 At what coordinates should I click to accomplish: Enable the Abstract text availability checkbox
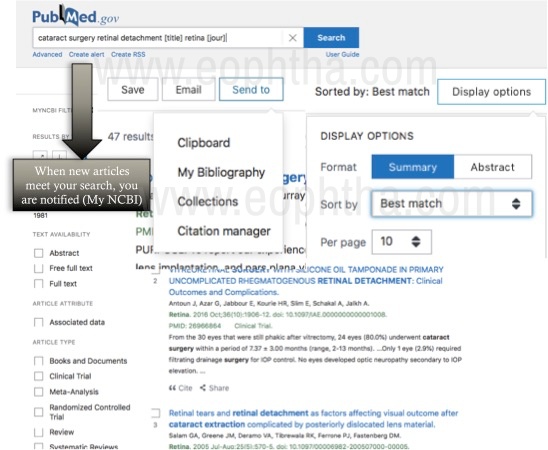tap(38, 253)
